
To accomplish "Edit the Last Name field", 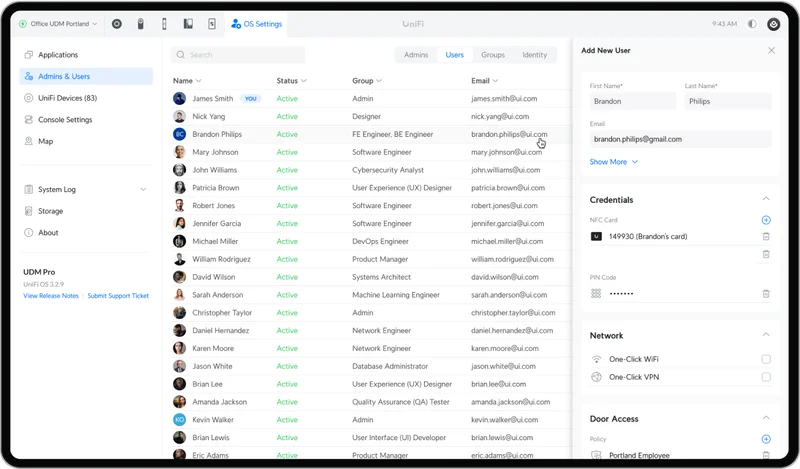I will 728,101.
